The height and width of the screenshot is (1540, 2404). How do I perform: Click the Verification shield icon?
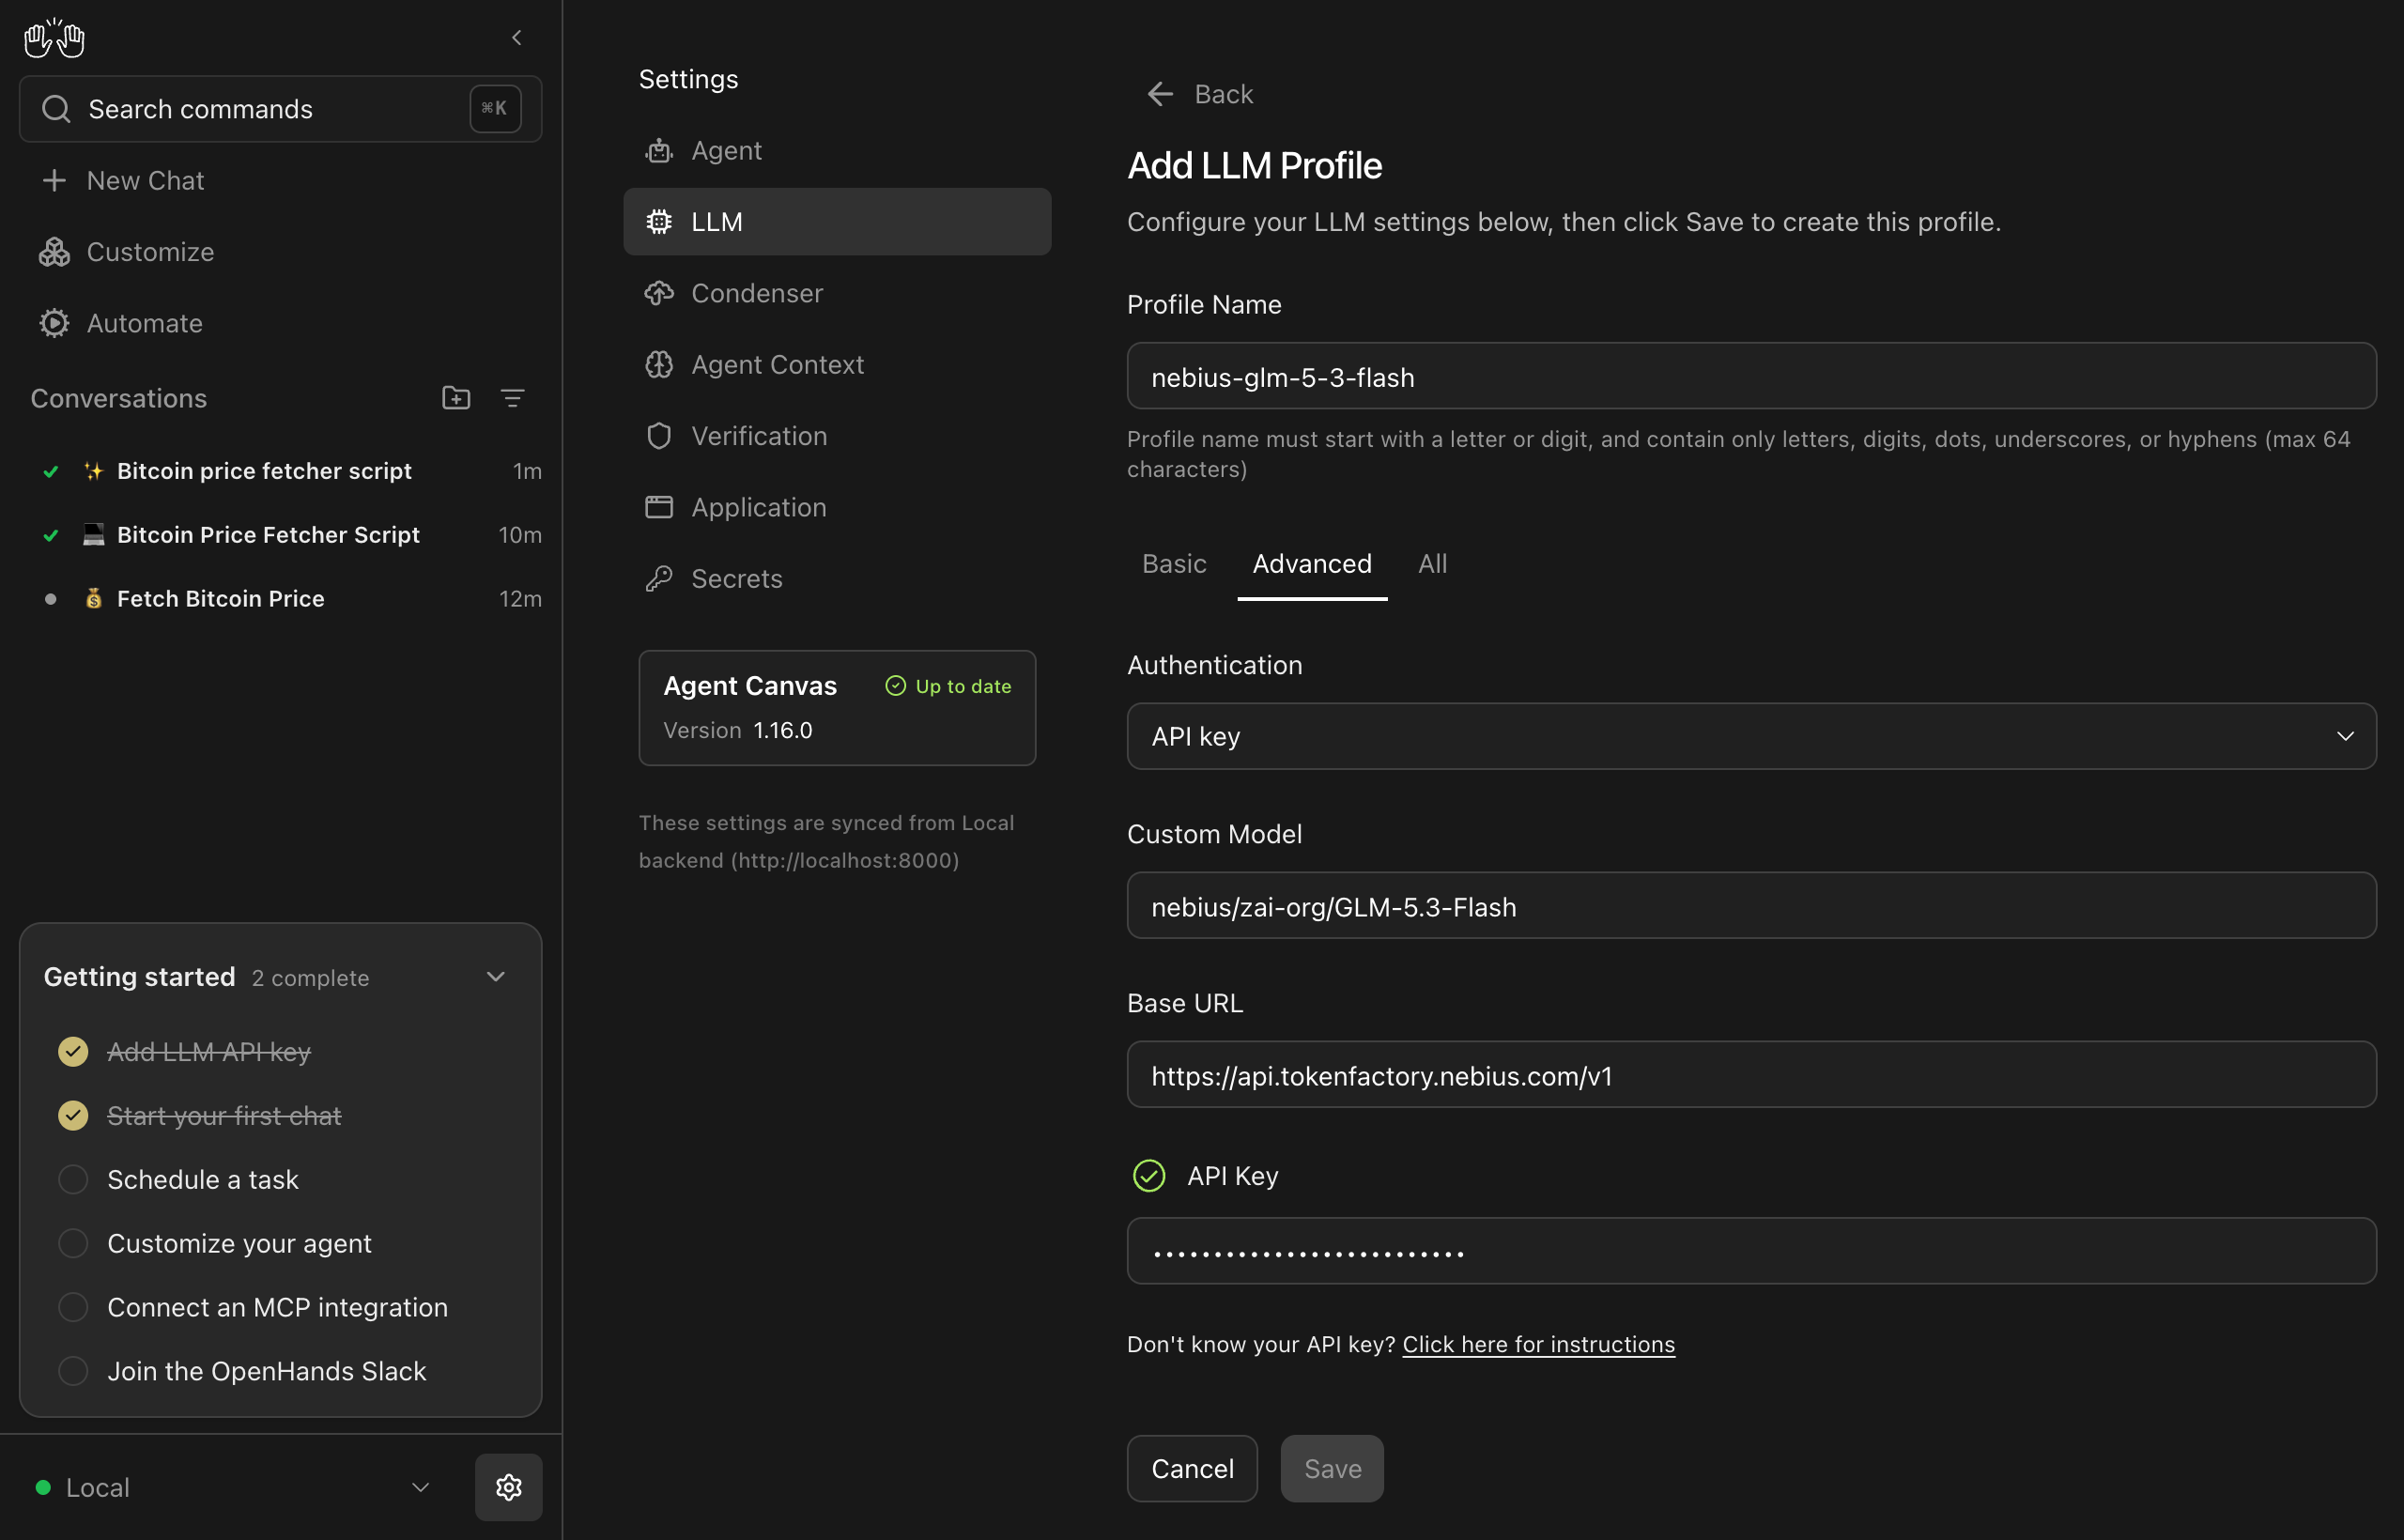pyautogui.click(x=659, y=436)
